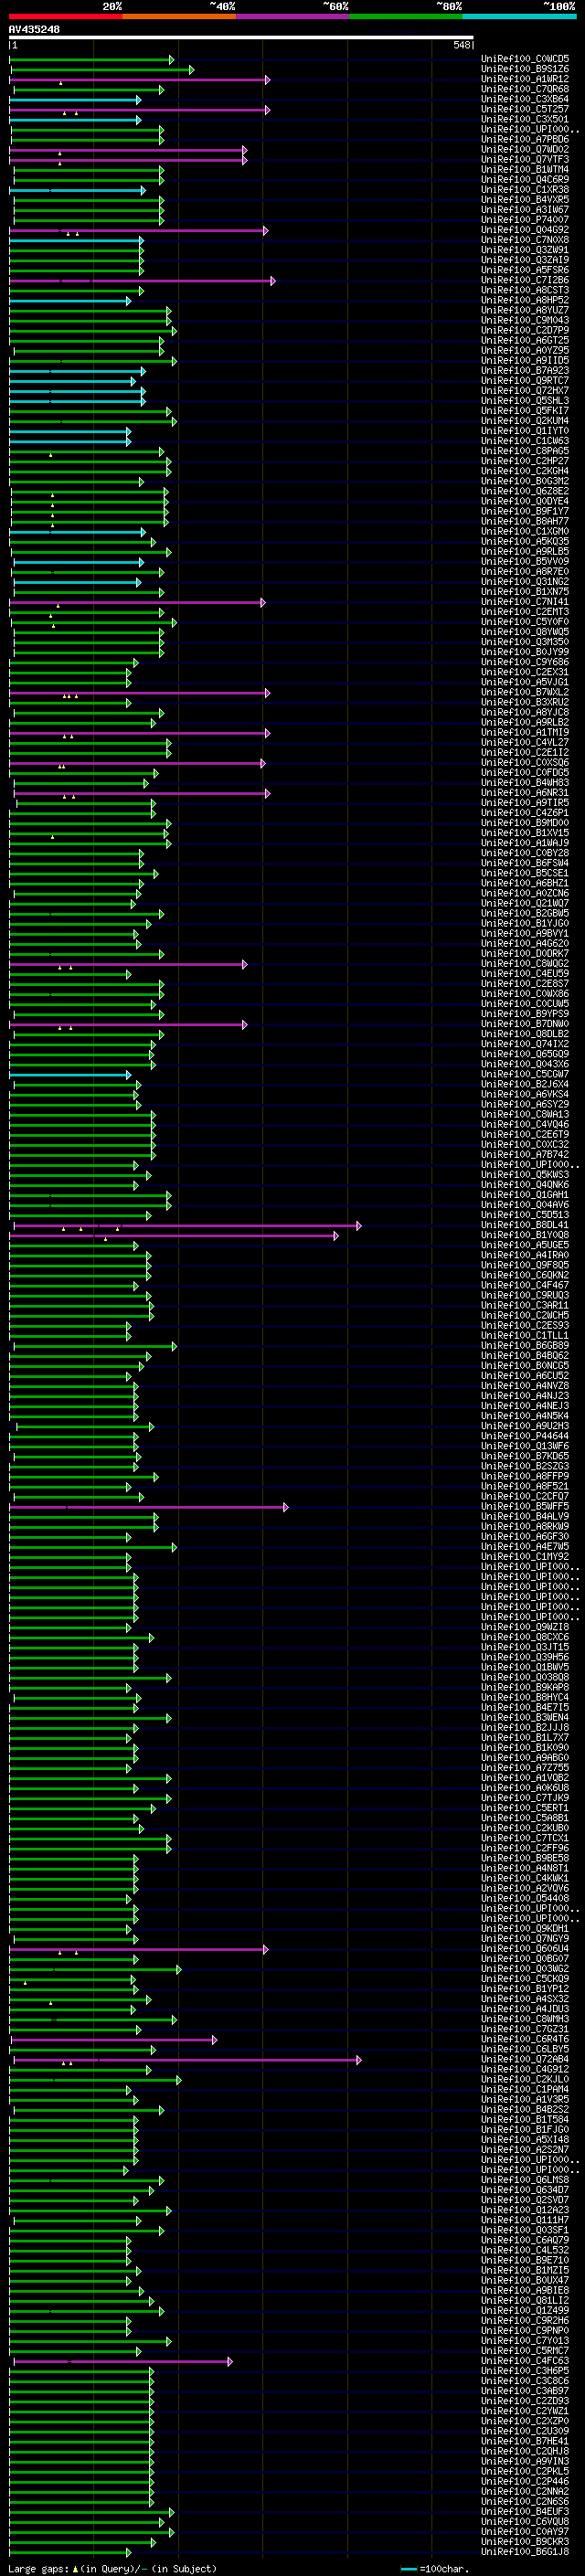Screen dimensions: 585x2576
Task: Select hit UniRef100_Q9F8Q5
Action: [x=525, y=1265]
